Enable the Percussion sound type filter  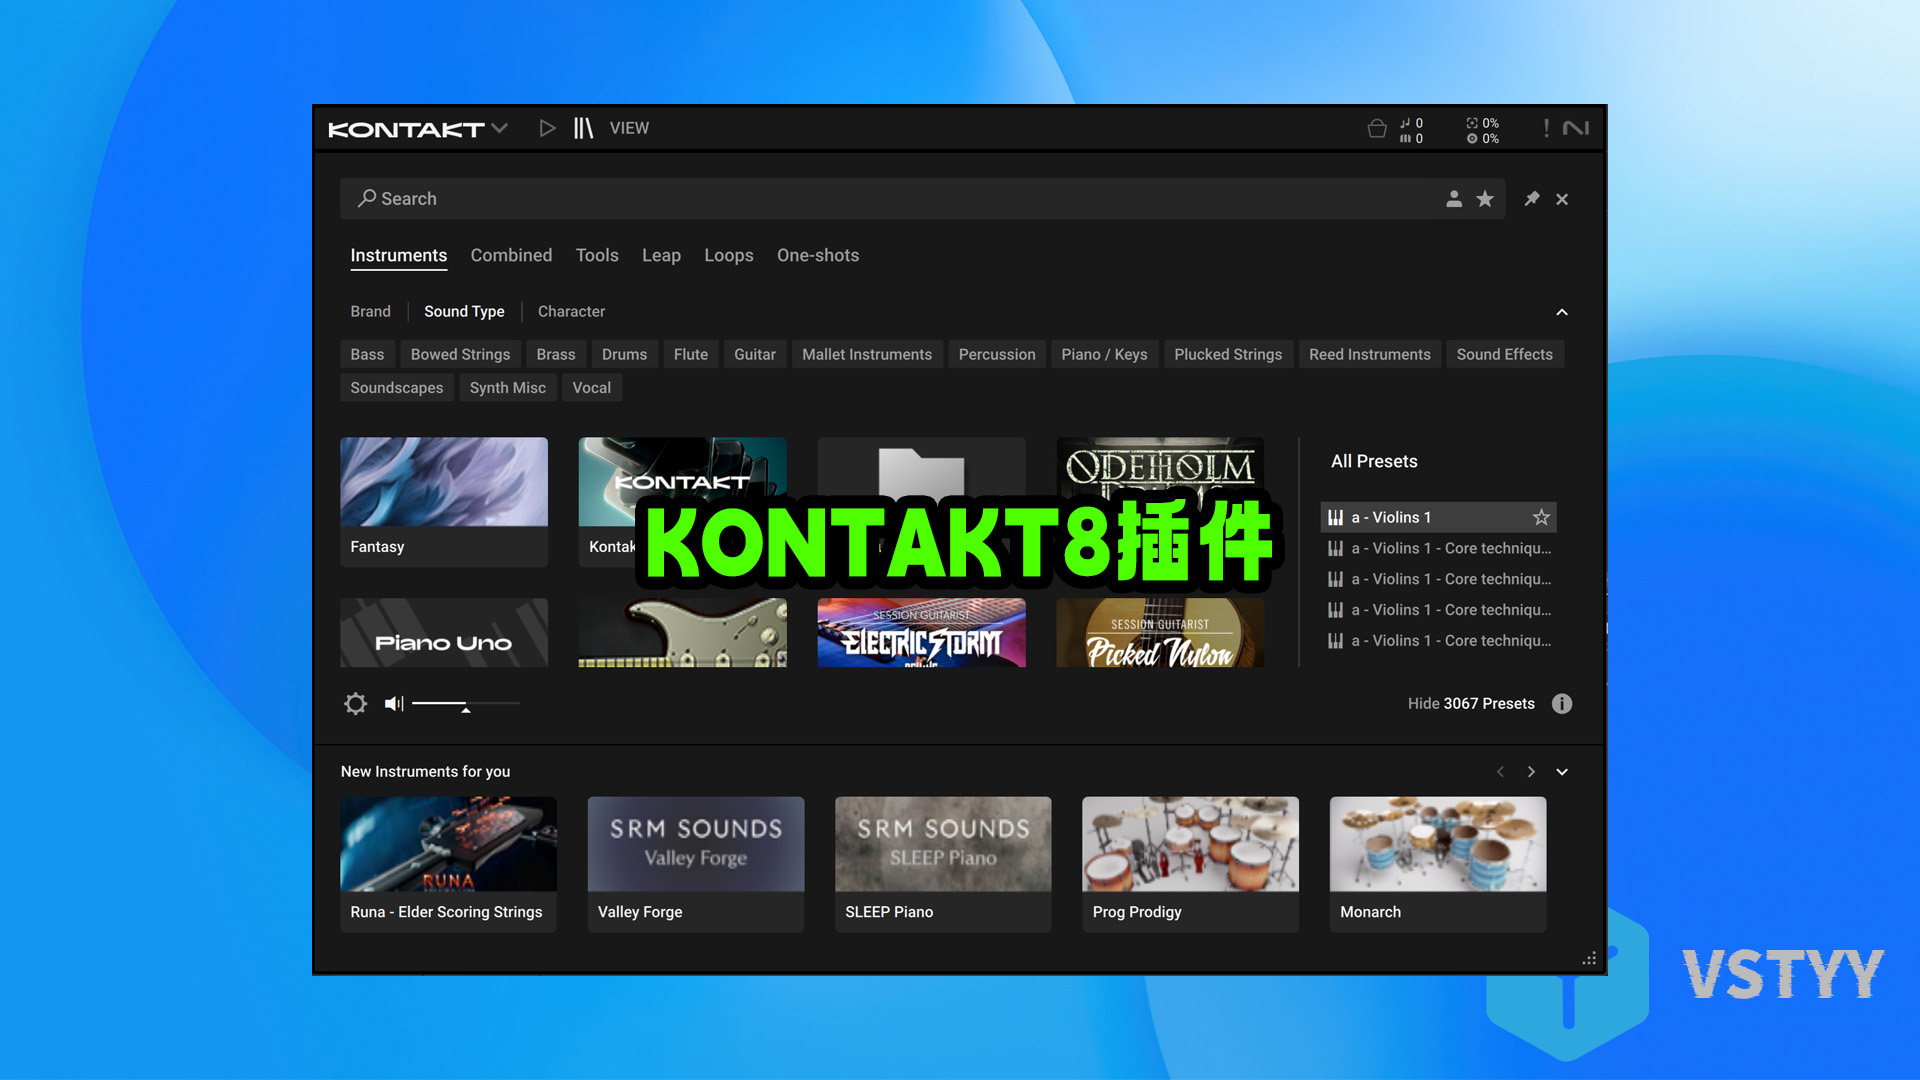point(996,354)
